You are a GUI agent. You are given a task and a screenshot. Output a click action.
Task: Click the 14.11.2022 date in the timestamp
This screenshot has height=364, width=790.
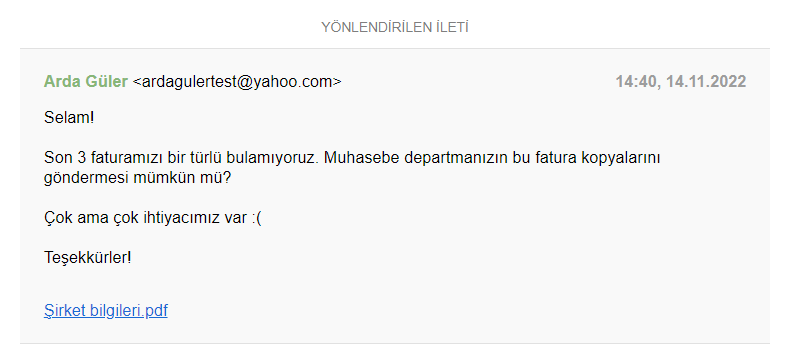[x=706, y=82]
